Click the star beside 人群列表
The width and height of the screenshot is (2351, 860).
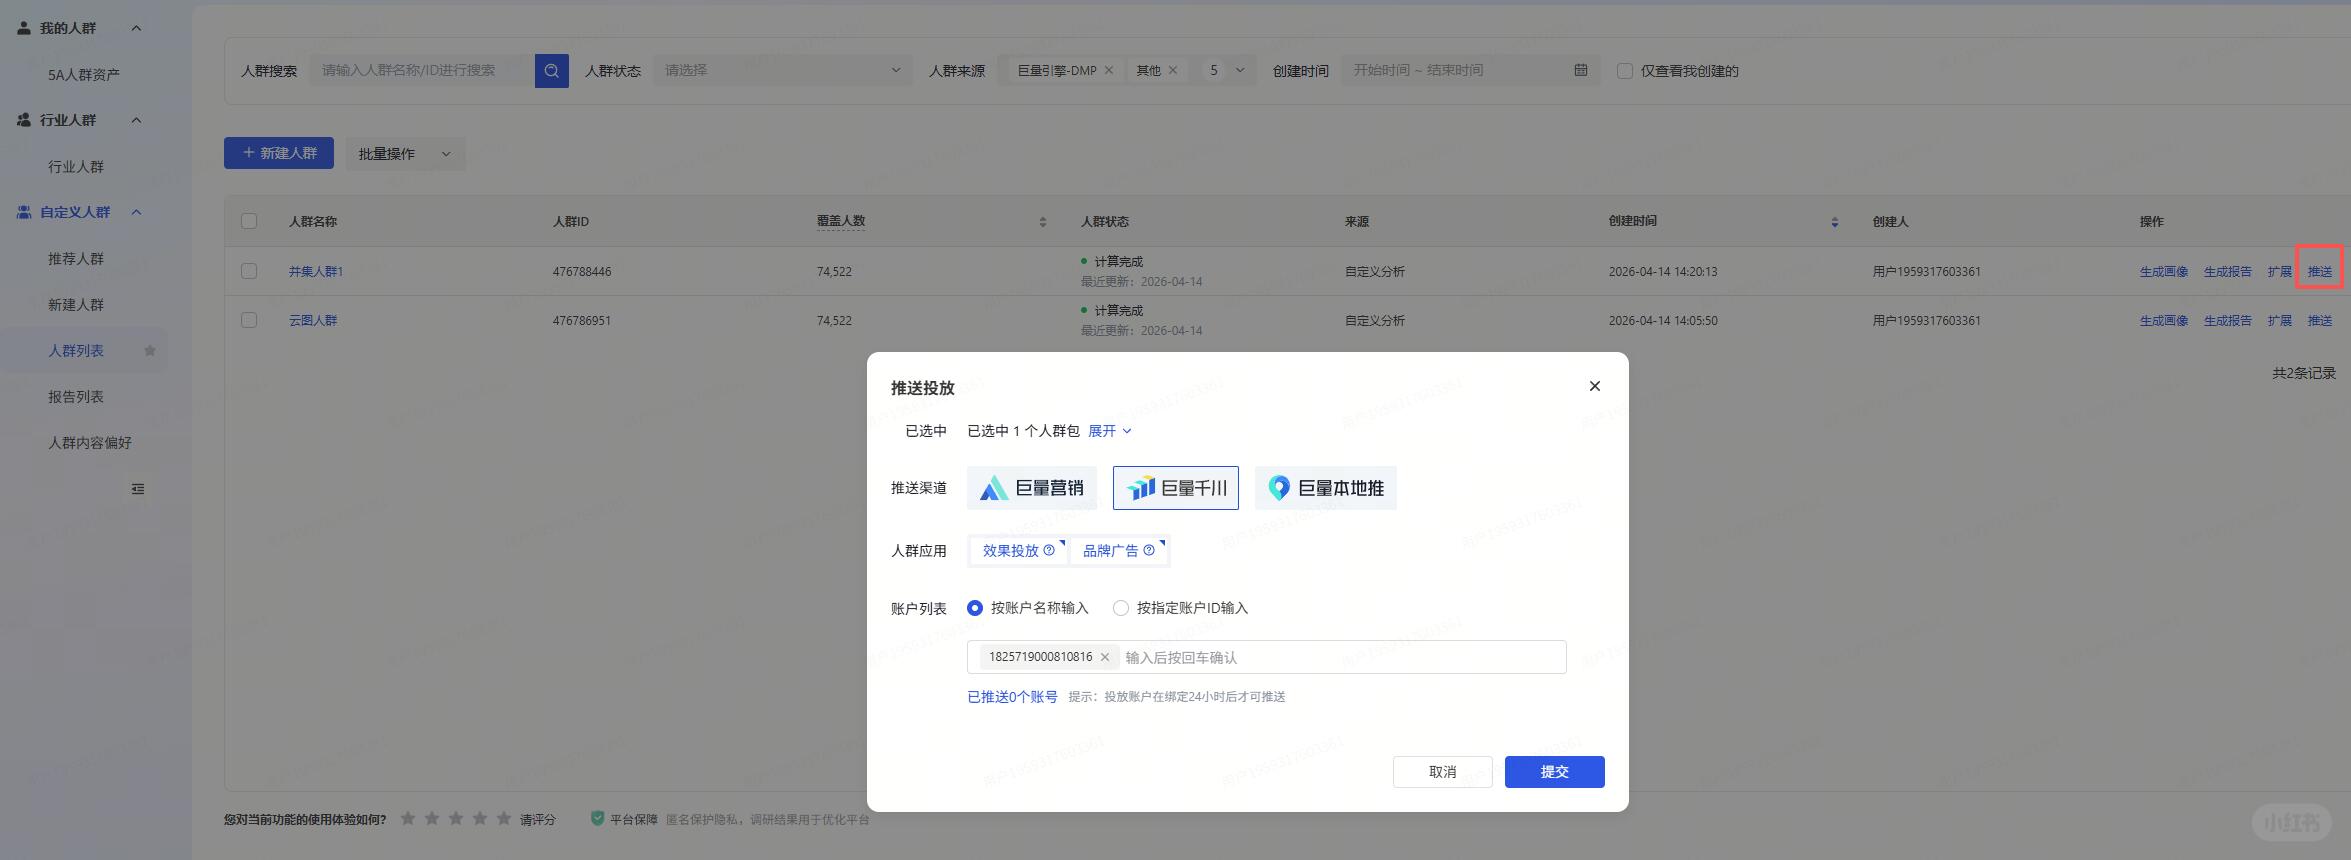pyautogui.click(x=150, y=351)
